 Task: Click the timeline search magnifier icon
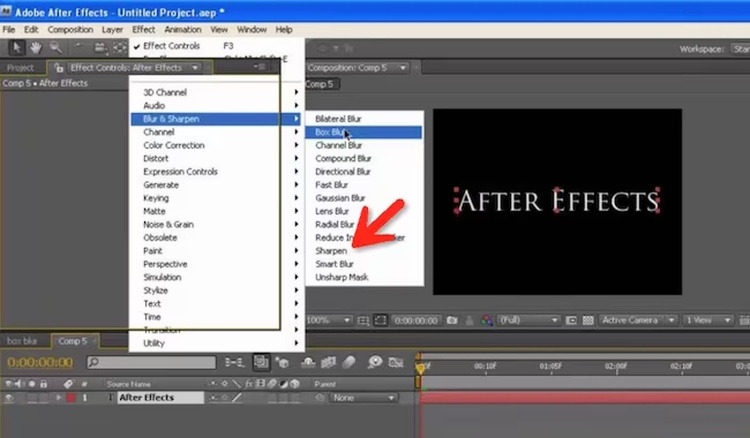tap(92, 362)
